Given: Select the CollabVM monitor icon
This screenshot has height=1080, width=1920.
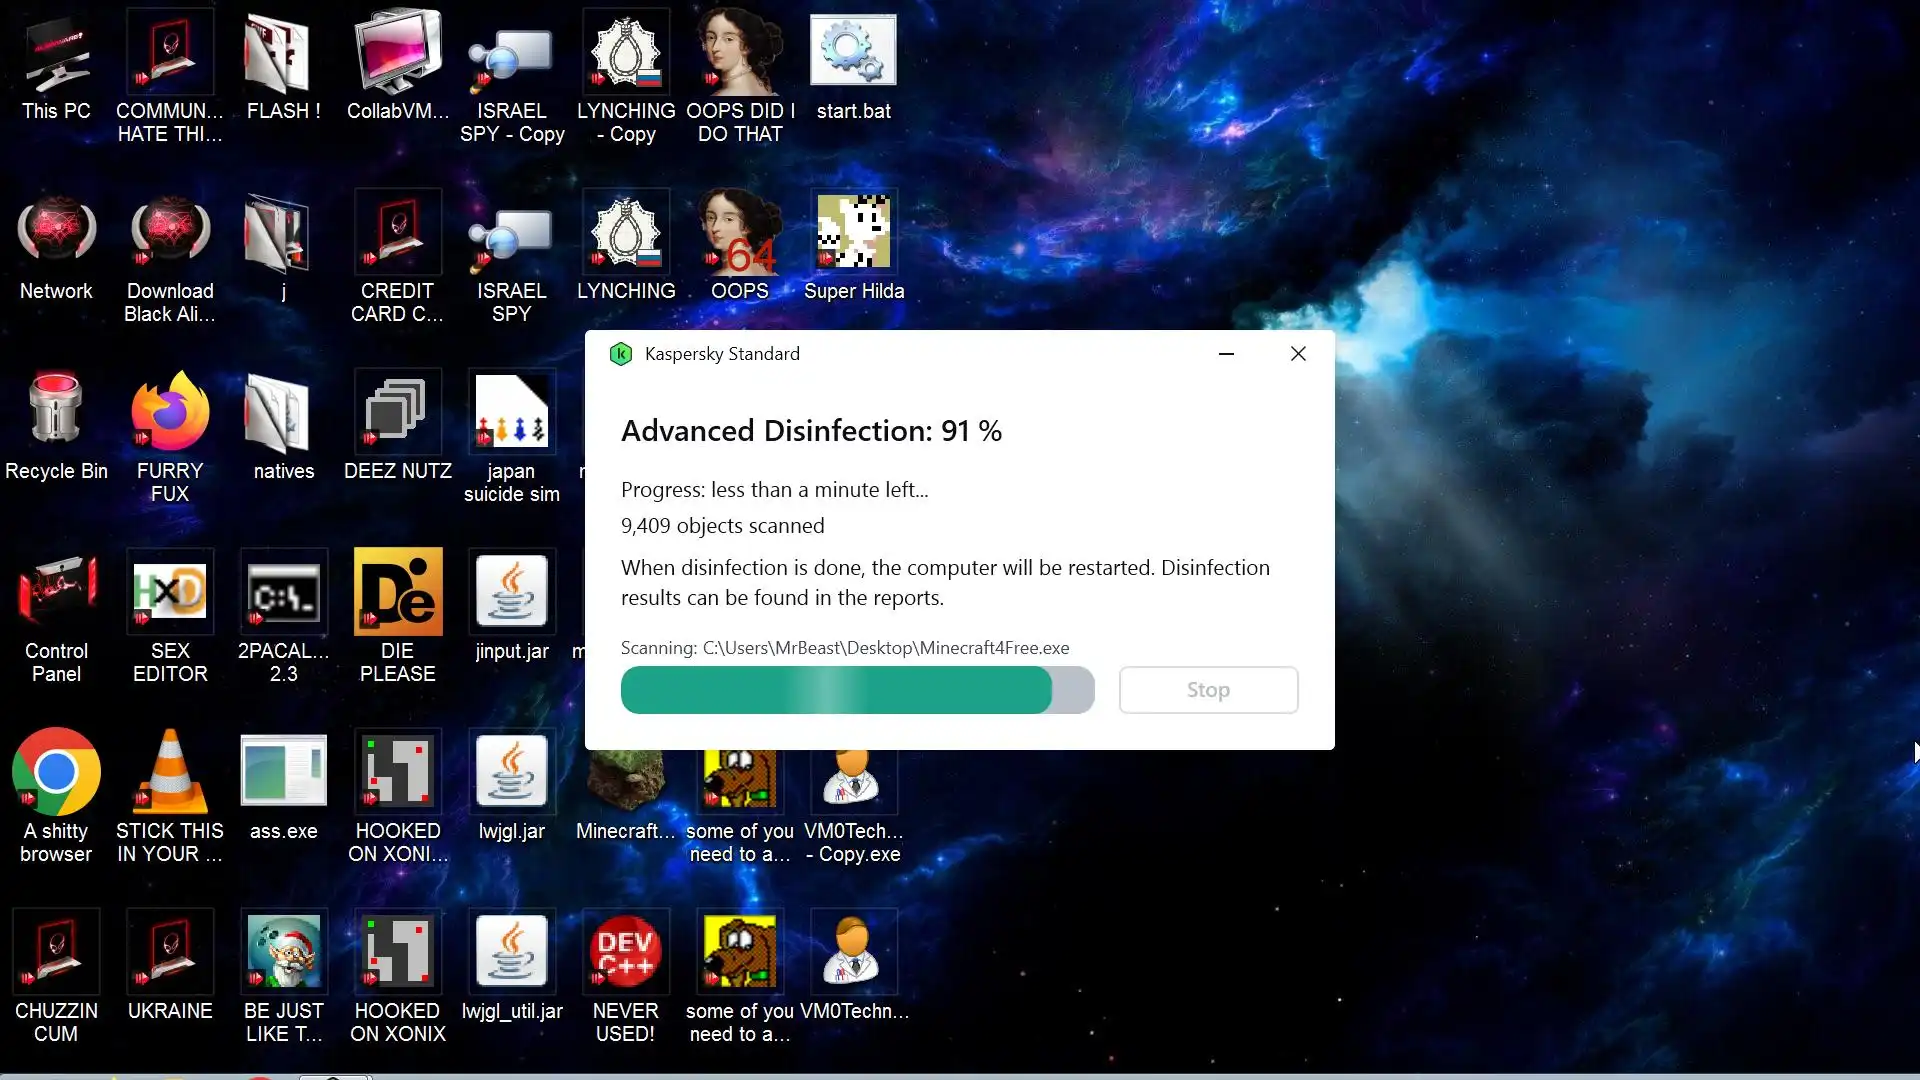Looking at the screenshot, I should 398,52.
